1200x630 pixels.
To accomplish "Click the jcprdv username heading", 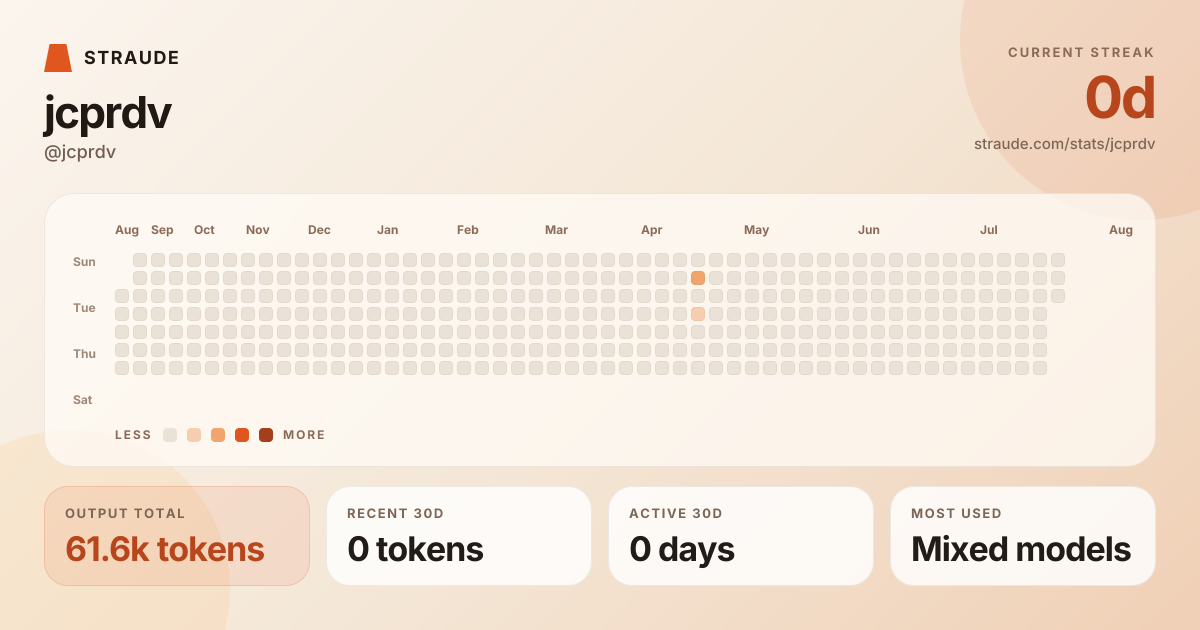I will 107,113.
